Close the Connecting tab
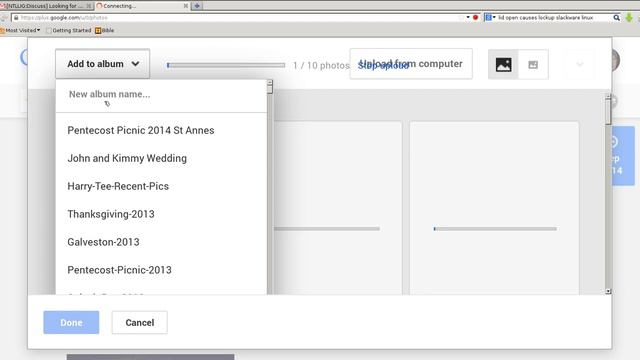Image resolution: width=640 pixels, height=360 pixels. pyautogui.click(x=186, y=6)
